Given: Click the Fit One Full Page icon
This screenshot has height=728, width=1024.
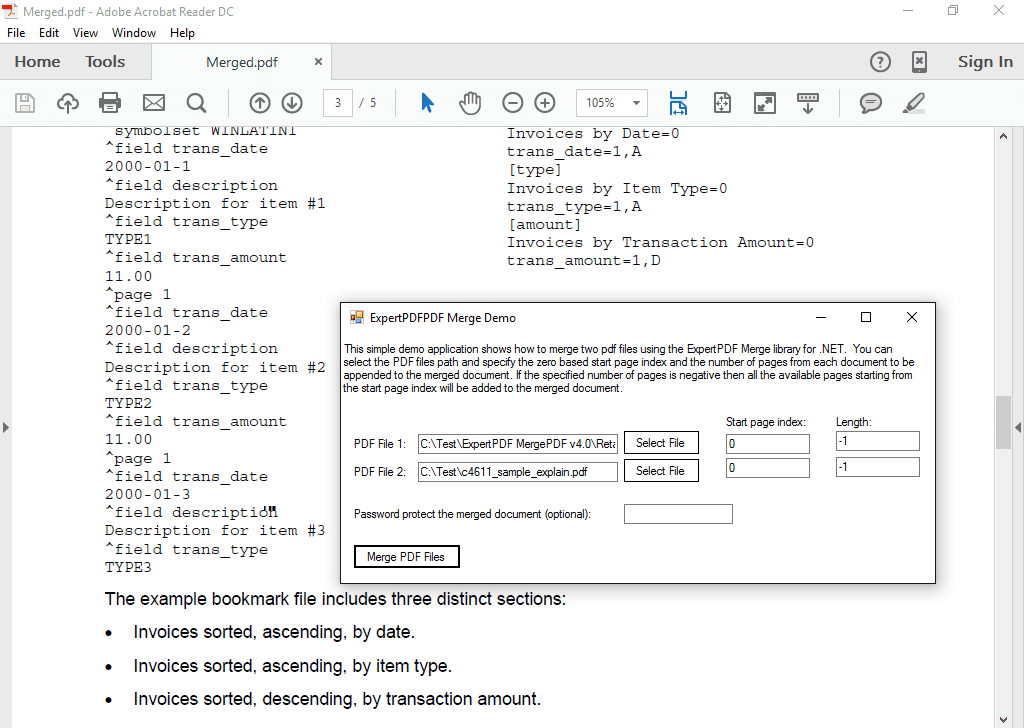Looking at the screenshot, I should click(722, 103).
